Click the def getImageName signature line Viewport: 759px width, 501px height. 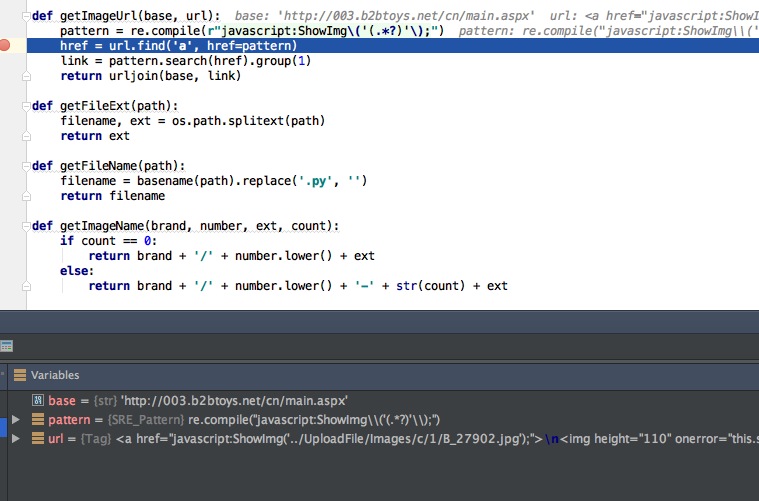coord(185,226)
